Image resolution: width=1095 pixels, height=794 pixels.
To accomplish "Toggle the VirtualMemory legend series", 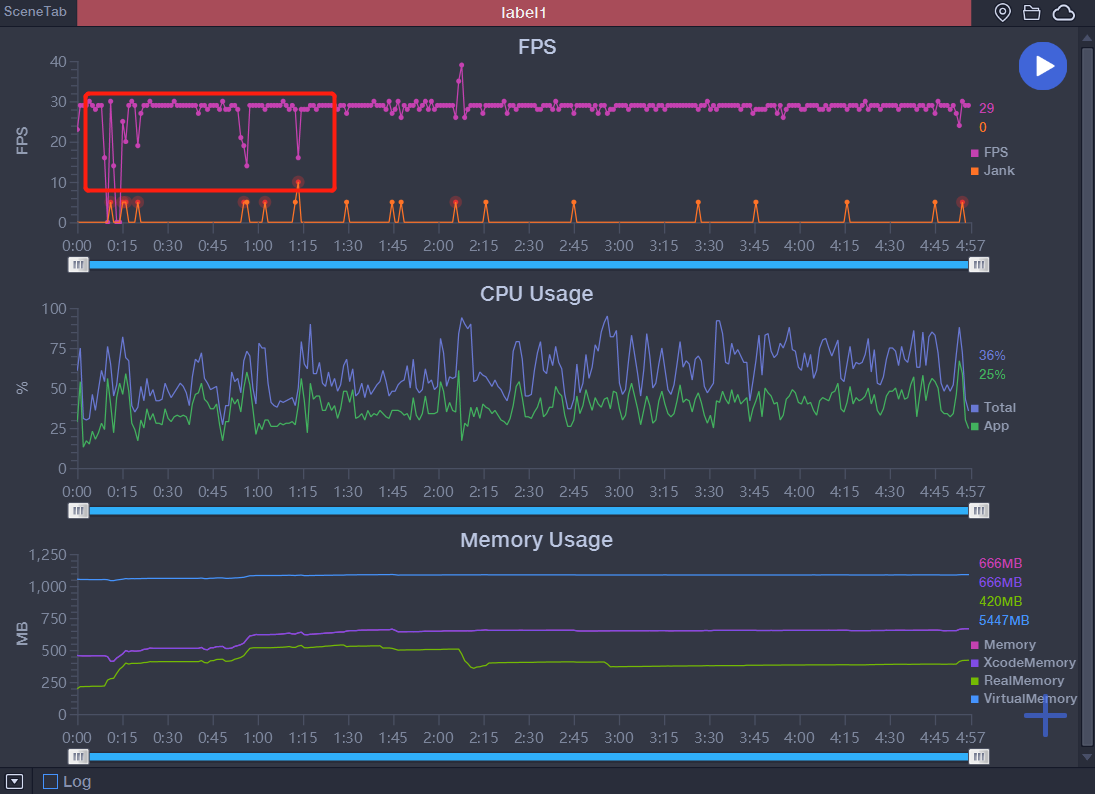I will tap(1024, 698).
